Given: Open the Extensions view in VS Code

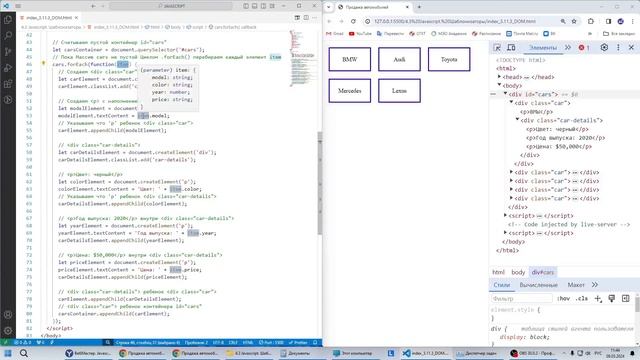Looking at the screenshot, I should click(x=8, y=84).
